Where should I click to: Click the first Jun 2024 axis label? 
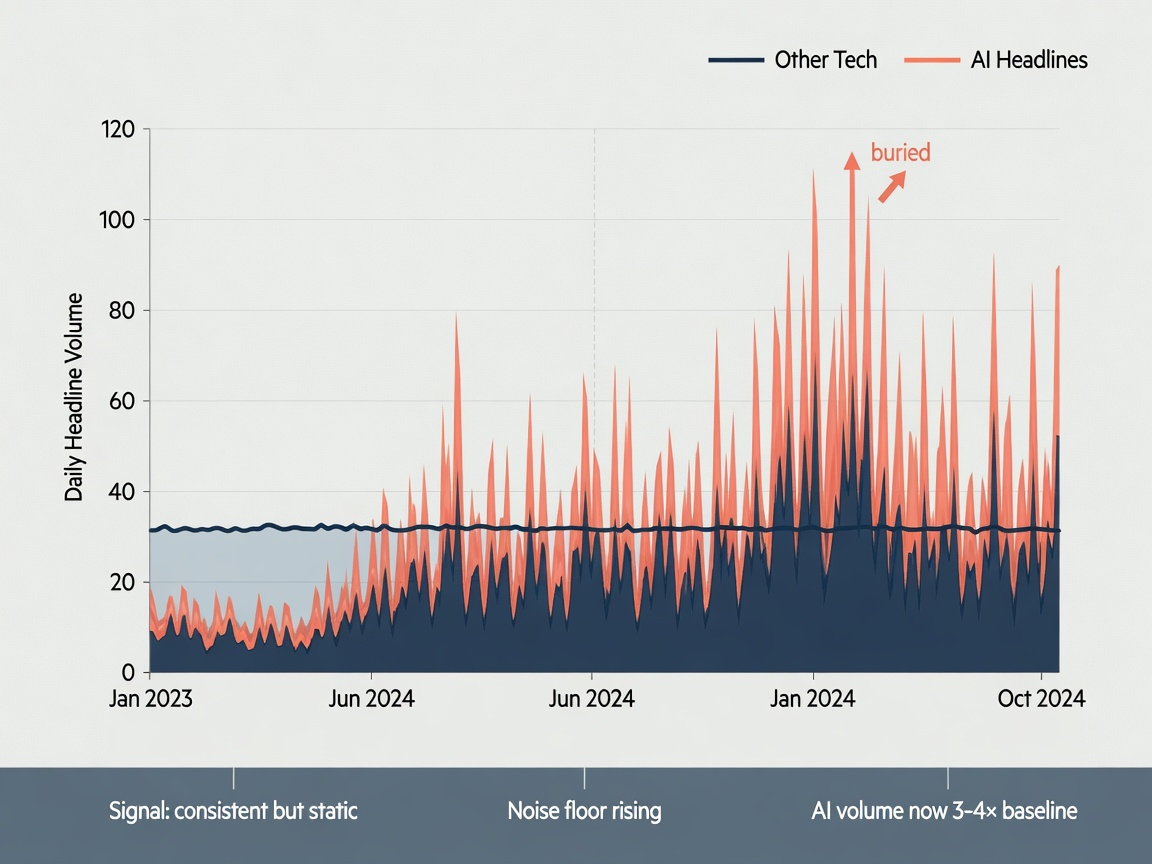371,698
